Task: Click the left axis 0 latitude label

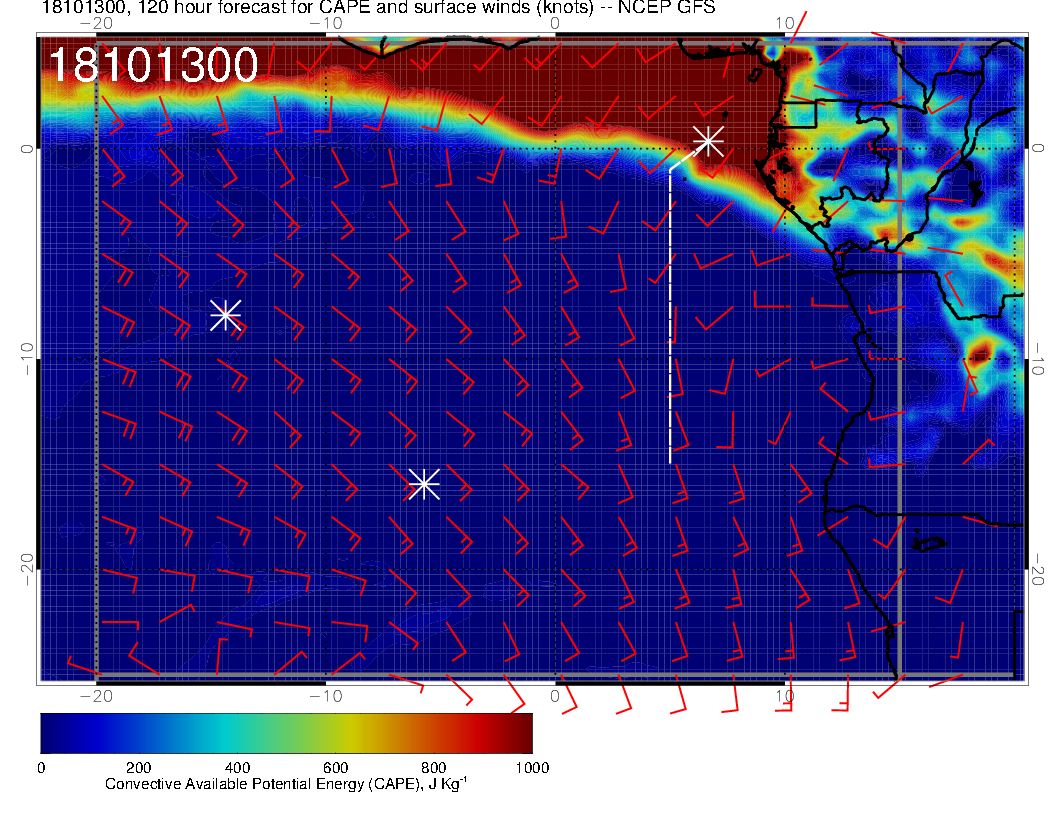Action: coord(29,148)
